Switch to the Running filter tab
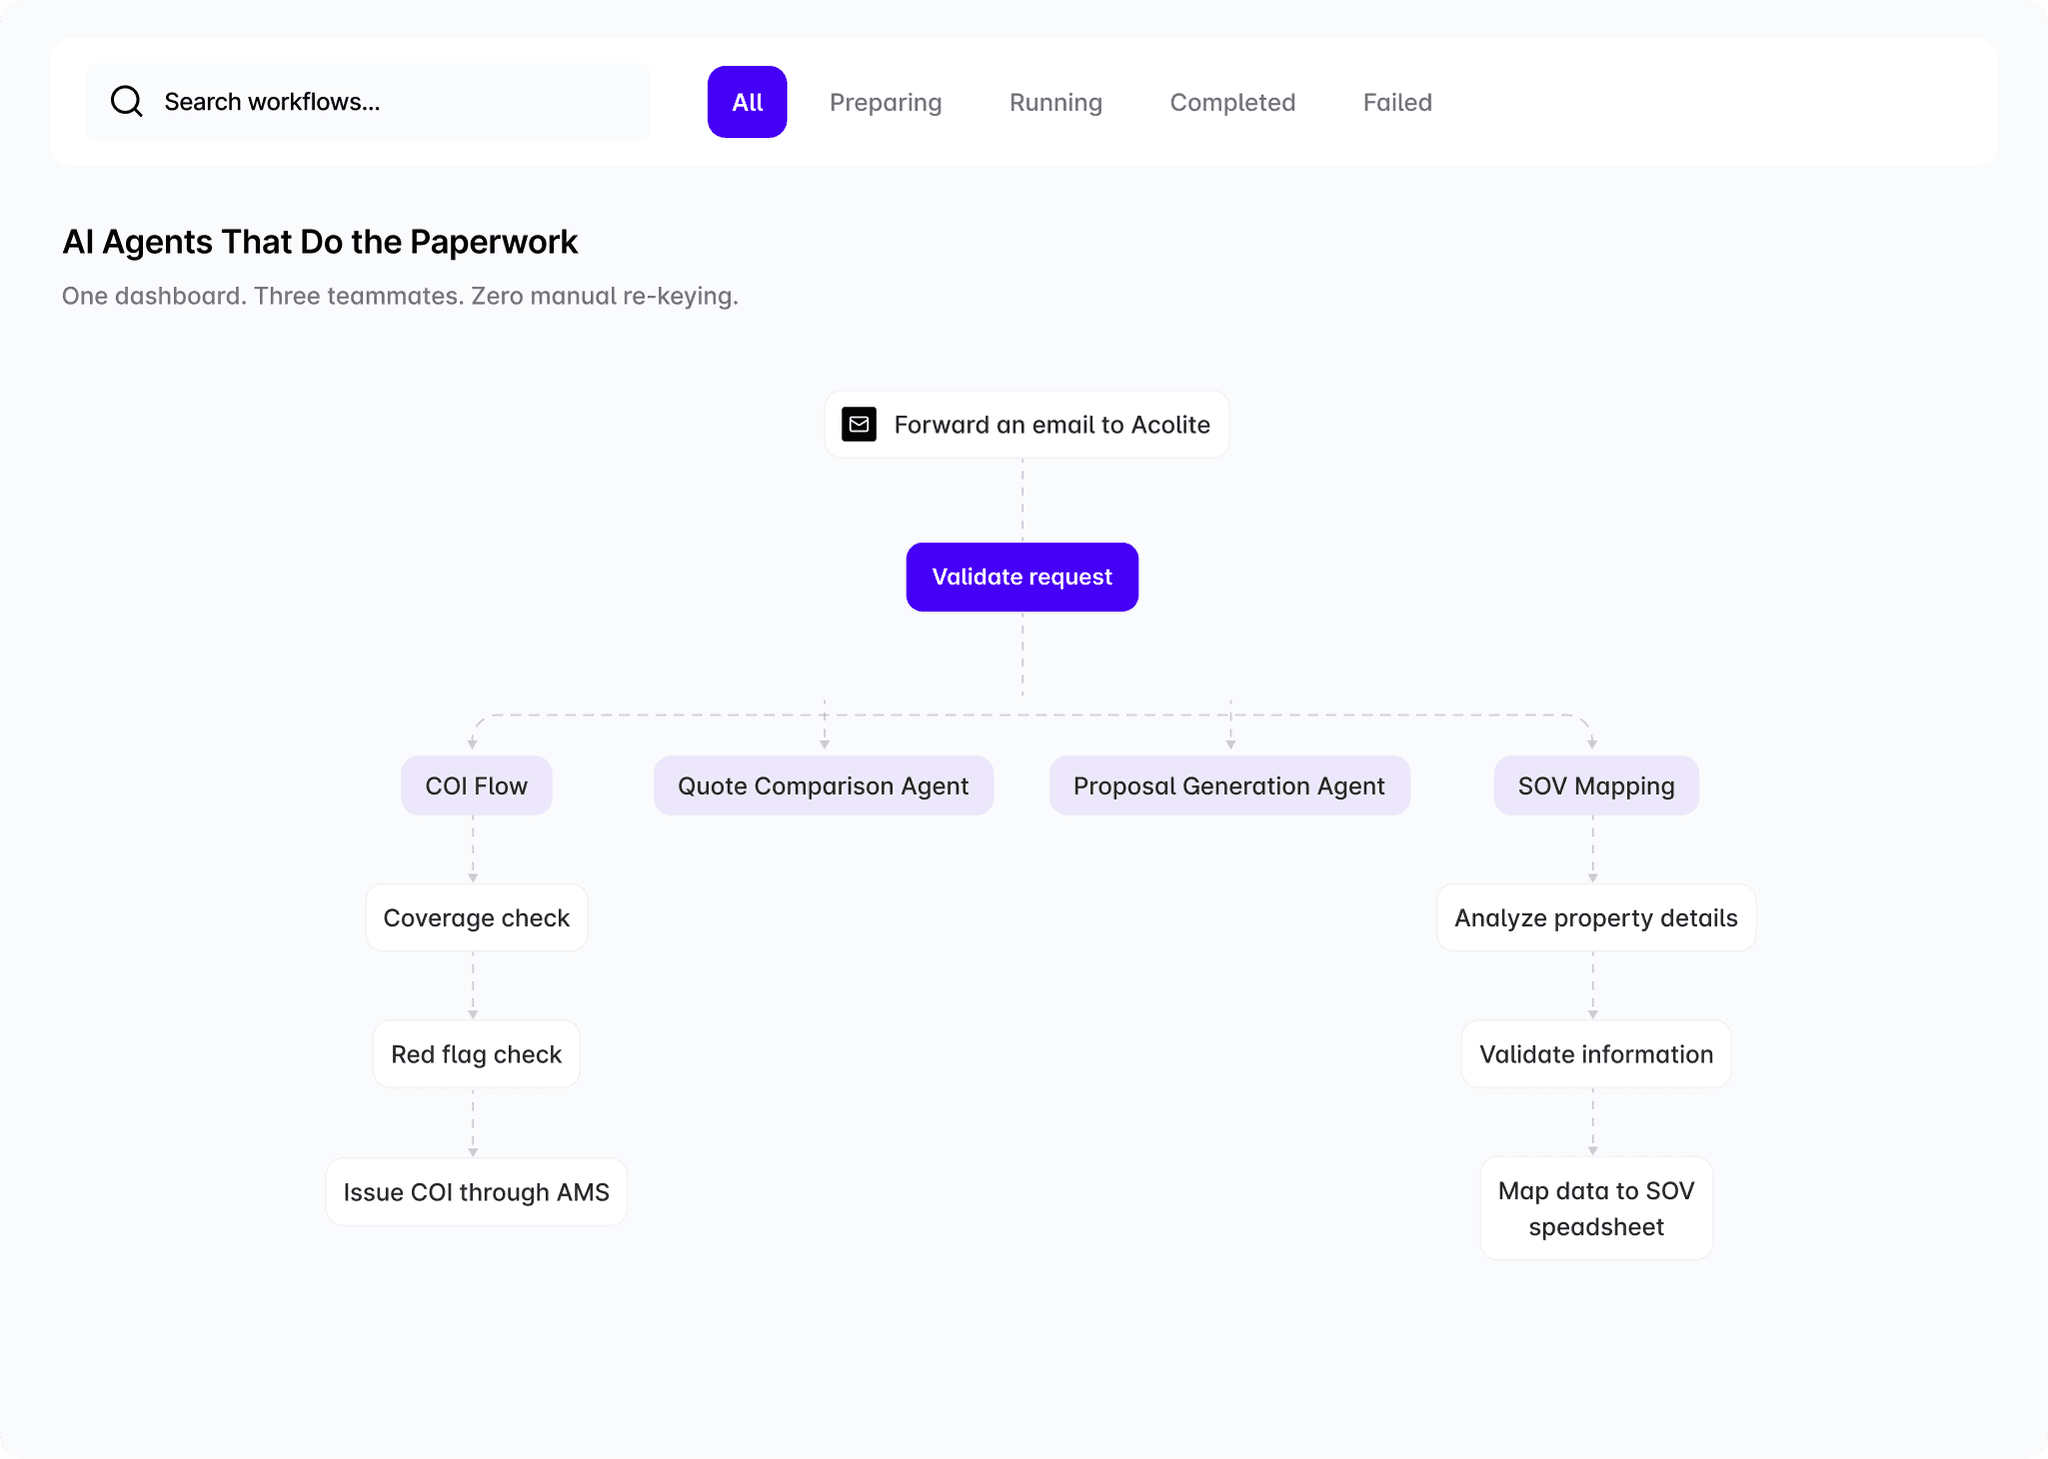Viewport: 2048px width, 1459px height. tap(1055, 102)
